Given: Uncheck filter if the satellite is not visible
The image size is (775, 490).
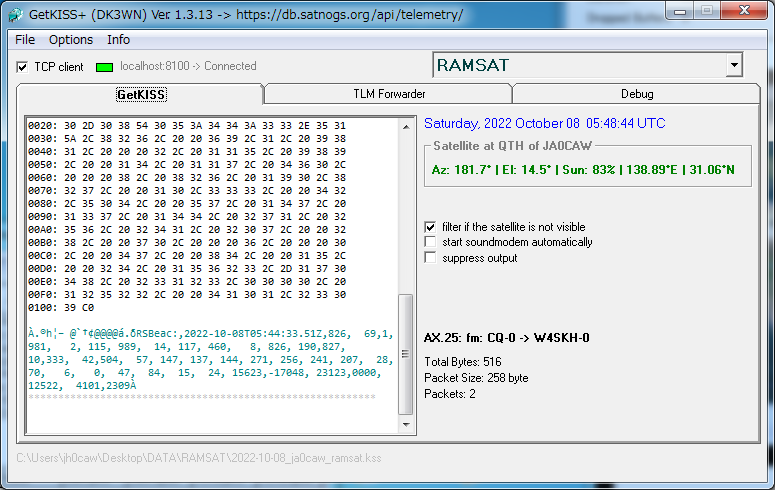Looking at the screenshot, I should pyautogui.click(x=431, y=227).
